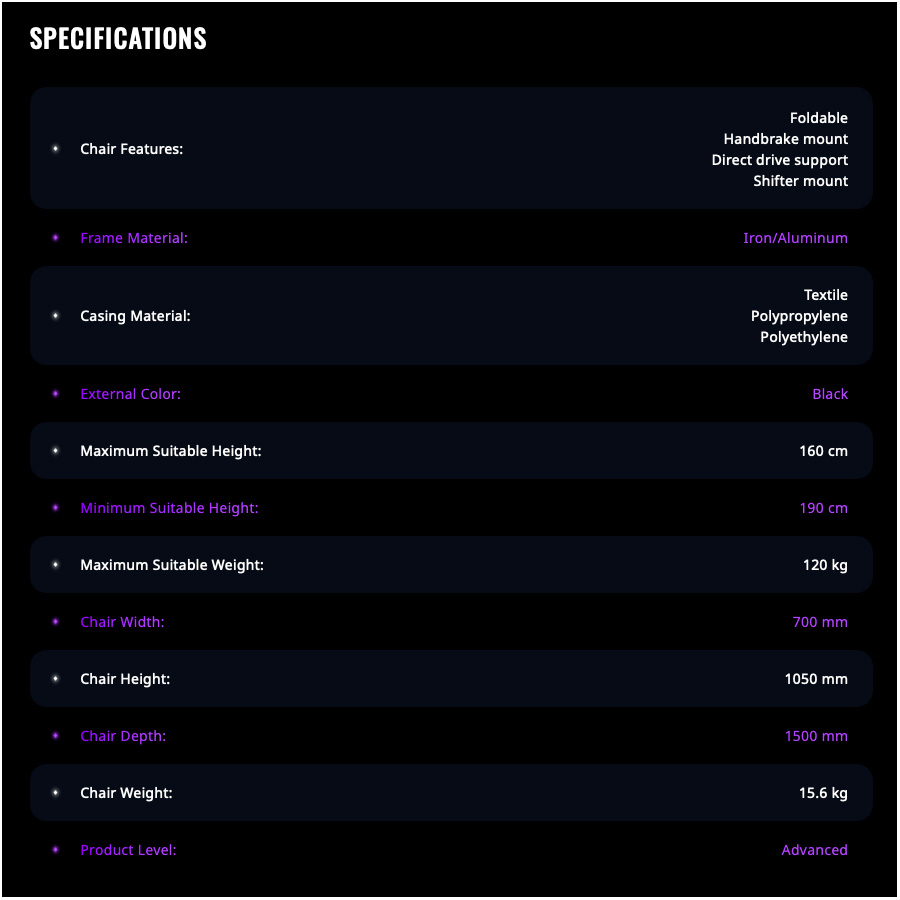The width and height of the screenshot is (900, 900).
Task: Click the bullet icon beside Casing Material
Action: [x=56, y=316]
